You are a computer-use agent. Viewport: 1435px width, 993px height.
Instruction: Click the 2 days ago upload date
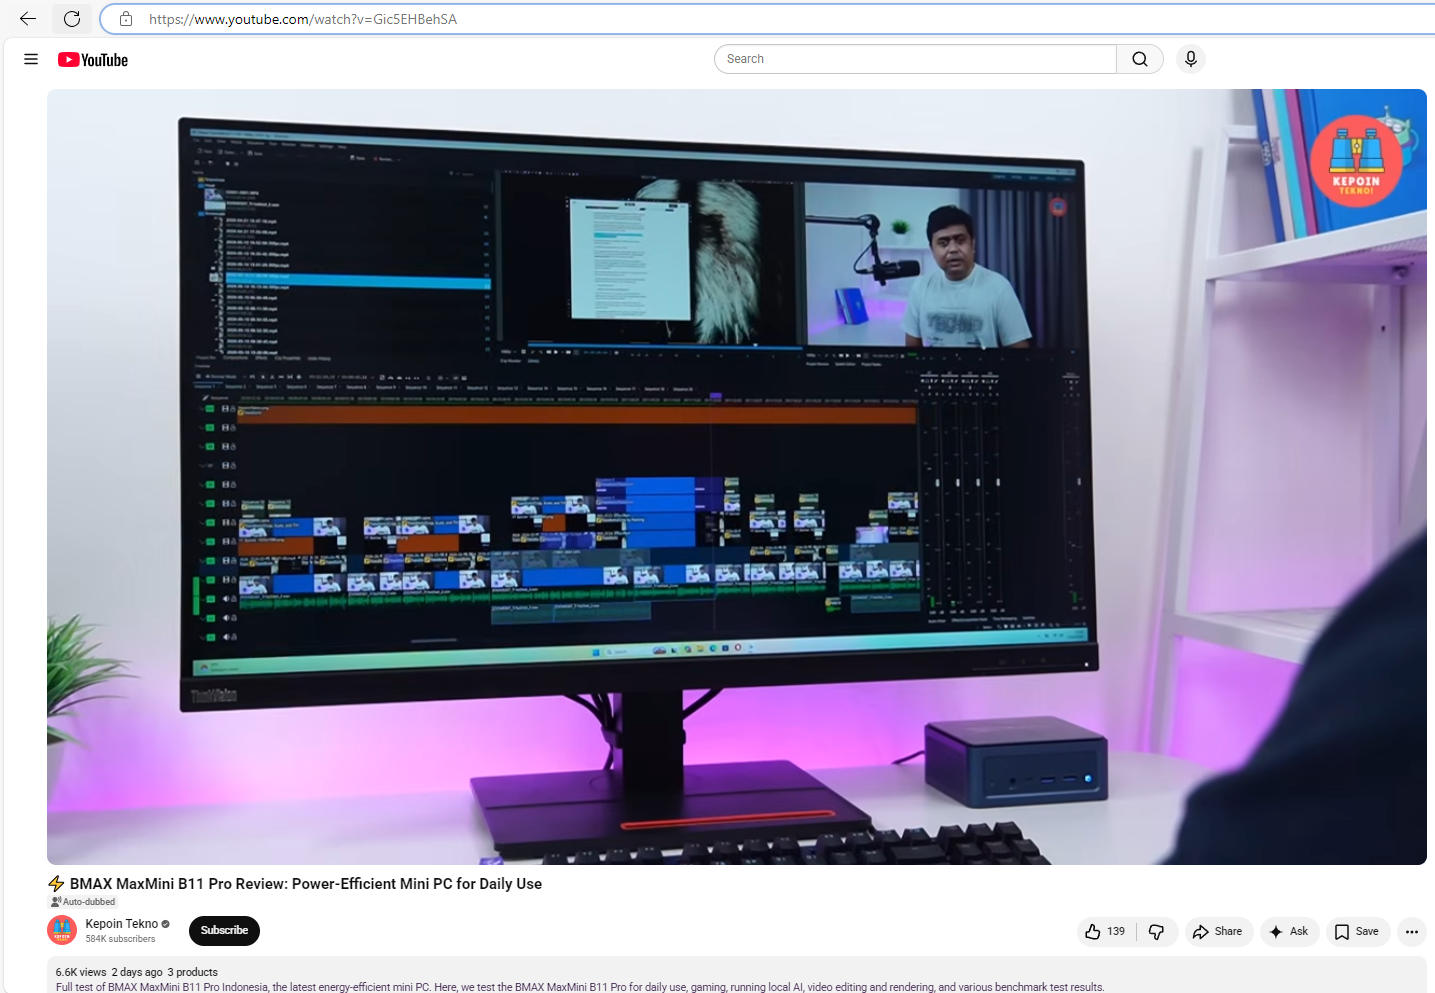tap(137, 972)
